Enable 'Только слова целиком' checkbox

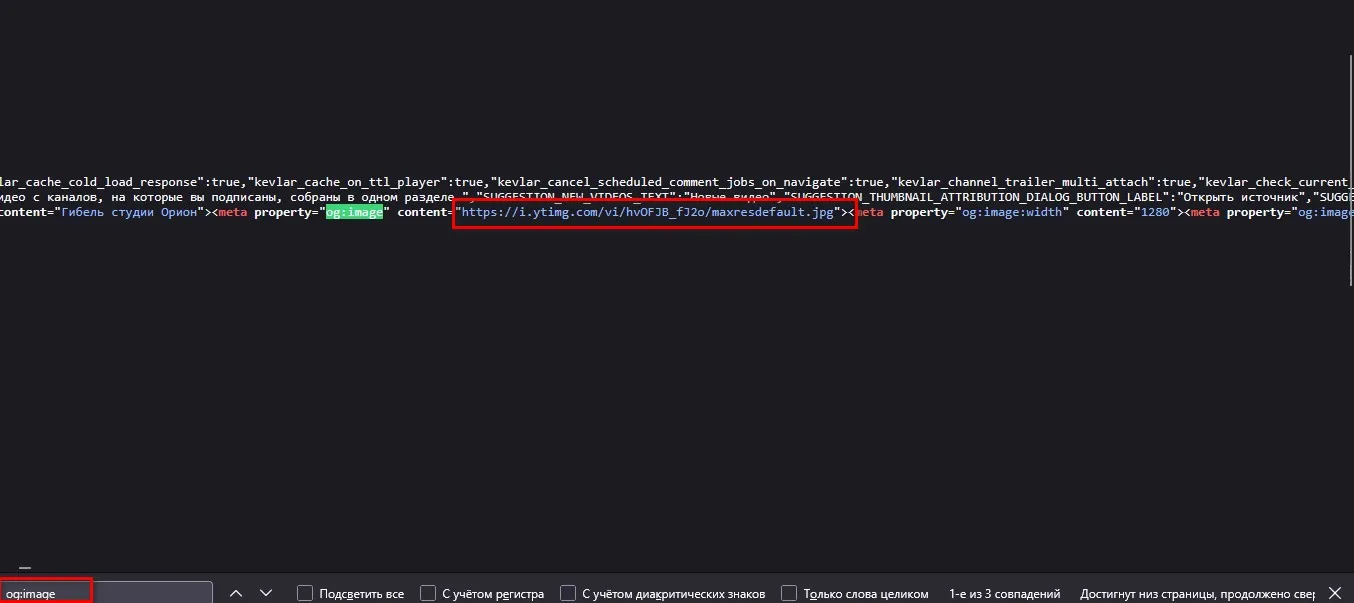click(x=789, y=593)
